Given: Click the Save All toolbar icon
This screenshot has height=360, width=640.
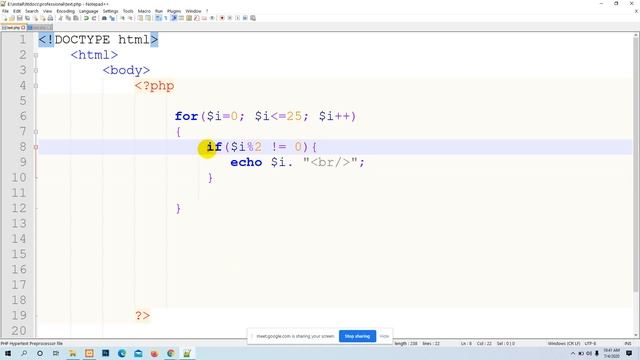Looking at the screenshot, I should click(x=27, y=18).
